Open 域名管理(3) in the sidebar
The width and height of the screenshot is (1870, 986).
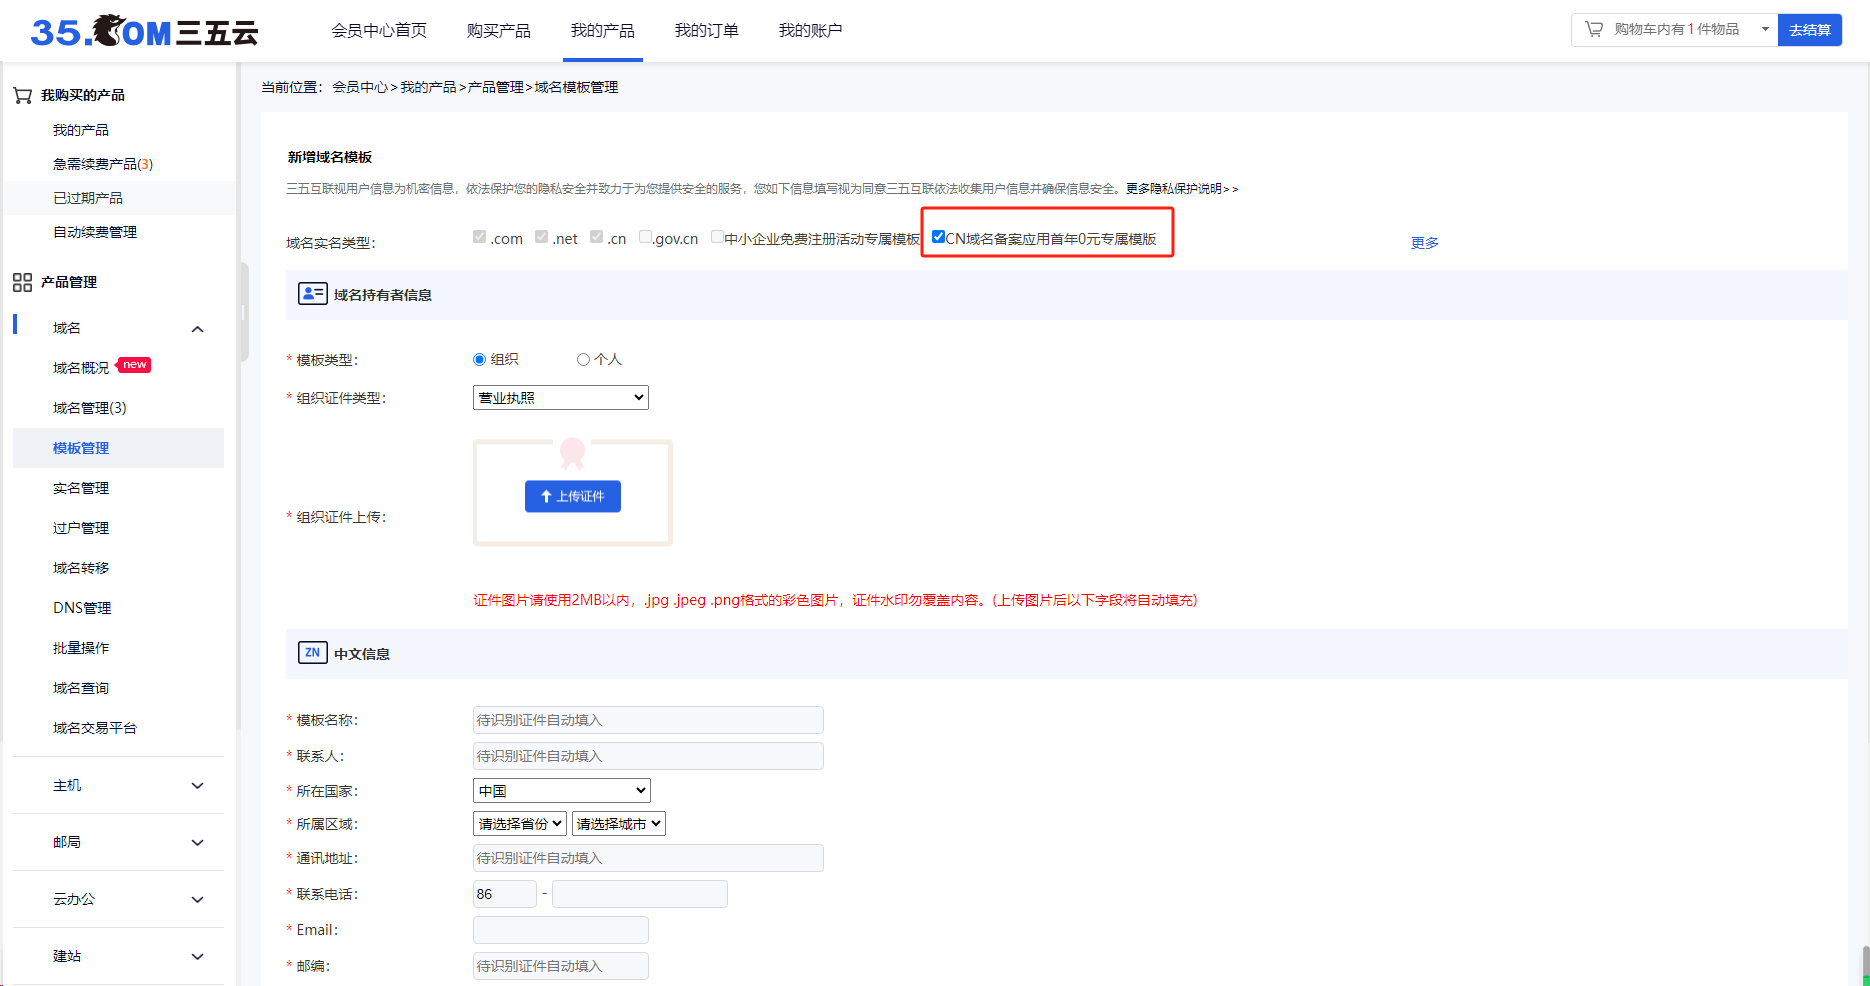coord(90,408)
